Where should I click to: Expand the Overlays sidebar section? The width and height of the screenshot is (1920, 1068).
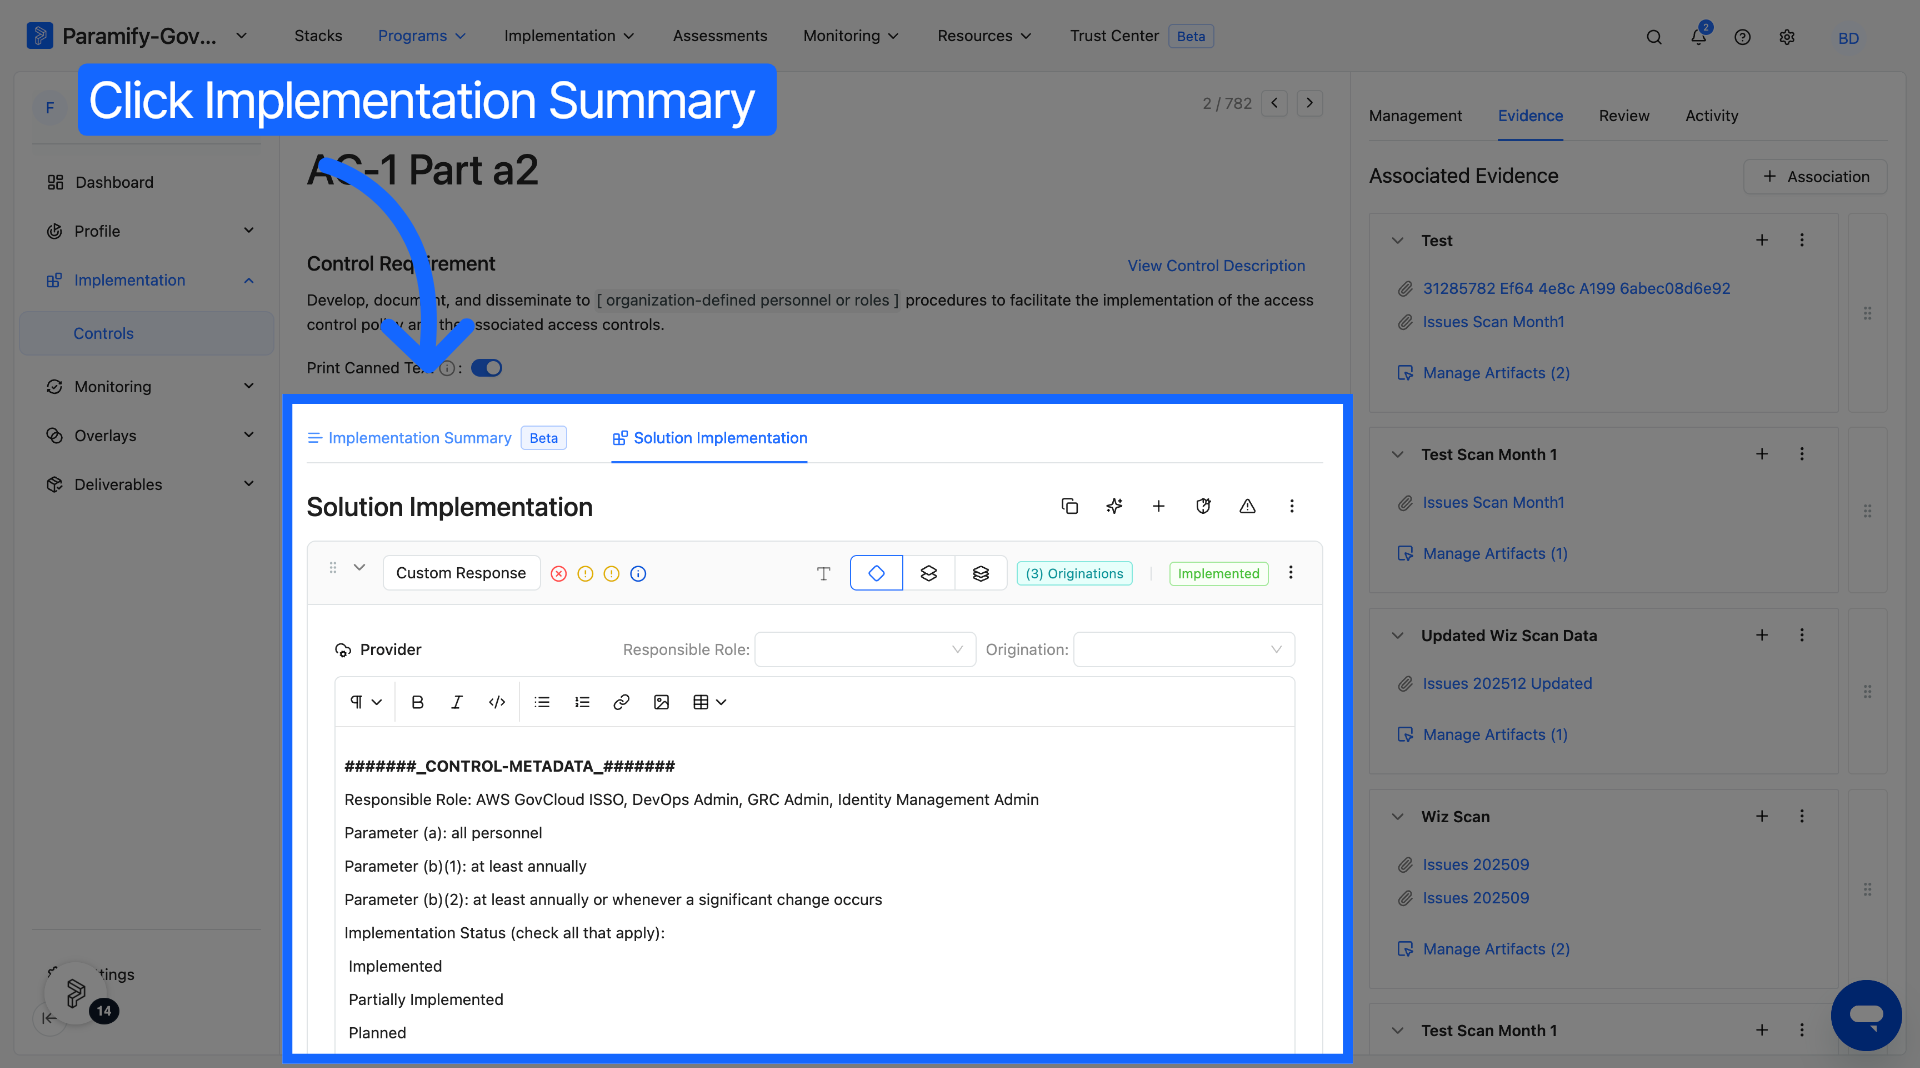(x=249, y=435)
